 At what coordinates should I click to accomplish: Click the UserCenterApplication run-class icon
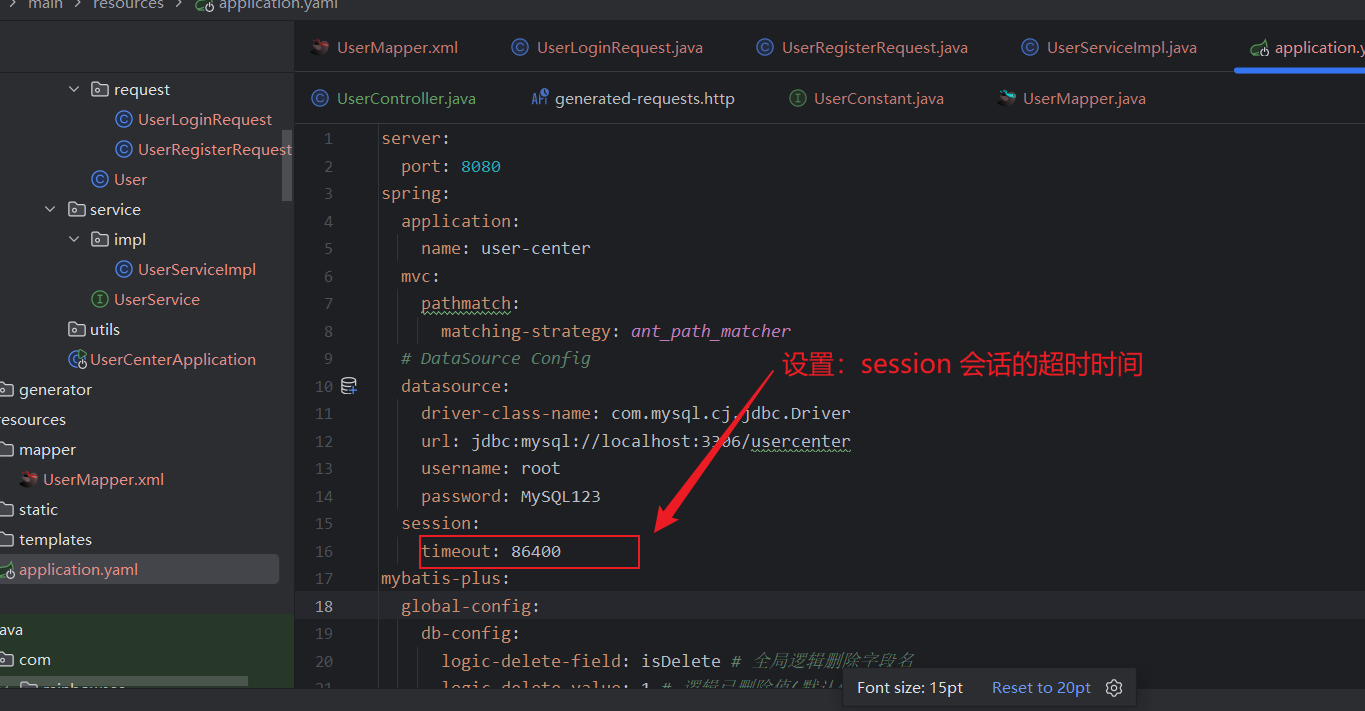point(77,359)
